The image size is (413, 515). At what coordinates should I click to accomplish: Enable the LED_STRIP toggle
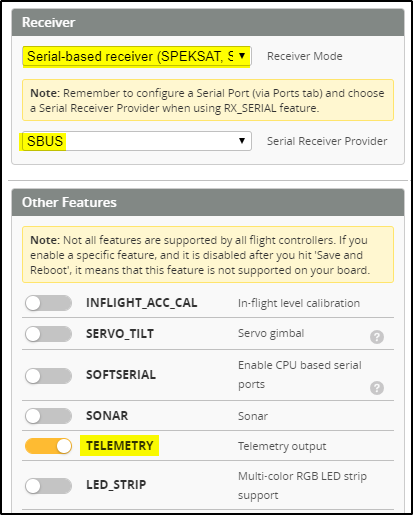(x=48, y=486)
